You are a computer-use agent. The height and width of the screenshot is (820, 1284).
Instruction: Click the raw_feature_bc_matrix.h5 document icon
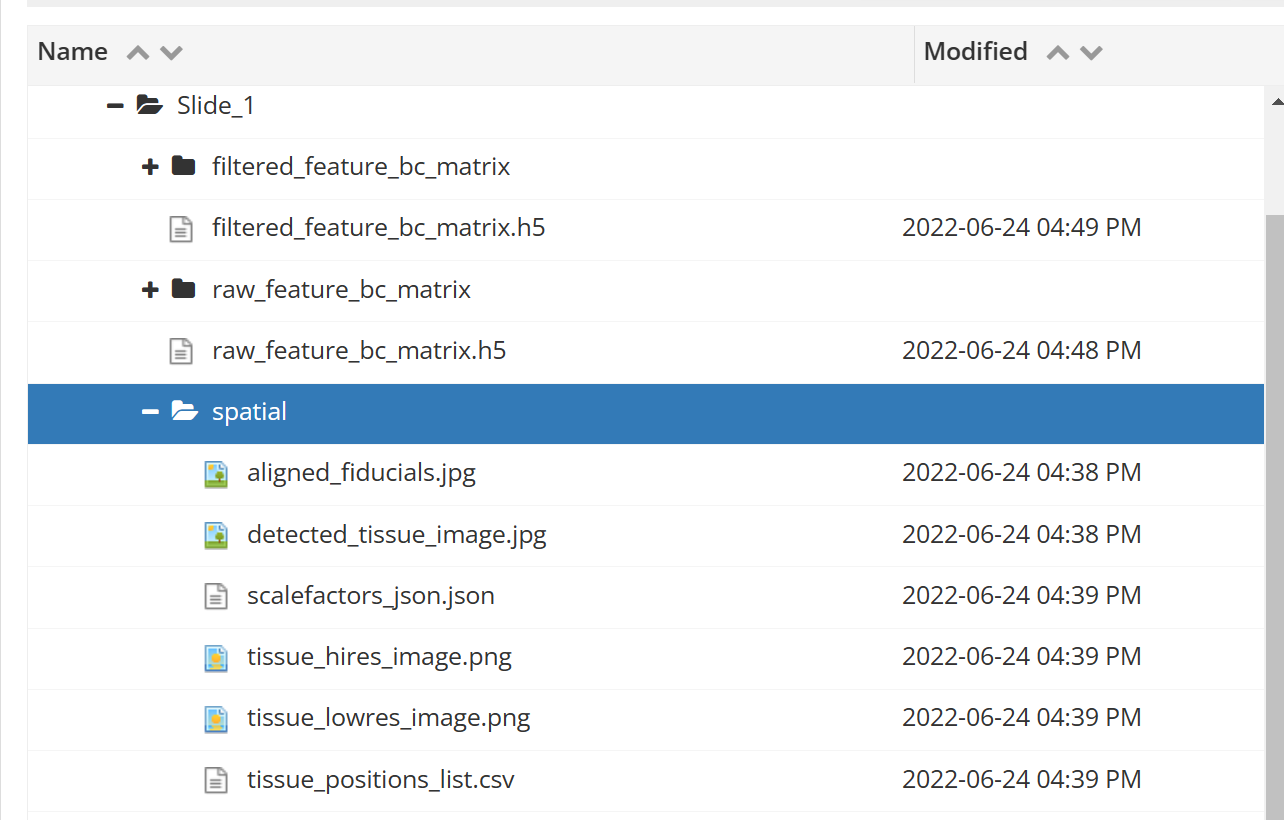[x=181, y=351]
